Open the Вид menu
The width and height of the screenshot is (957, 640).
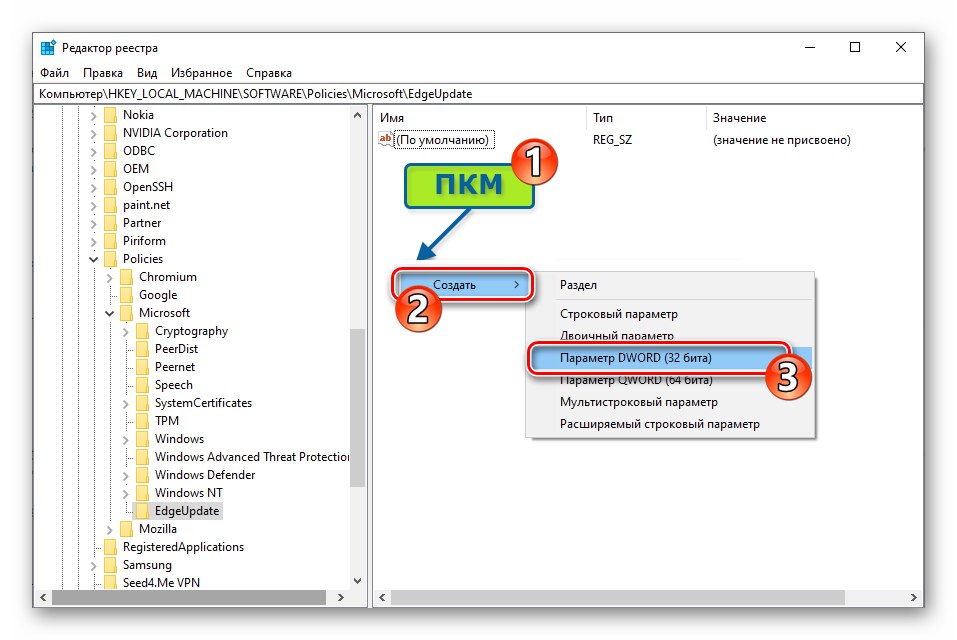click(x=146, y=73)
